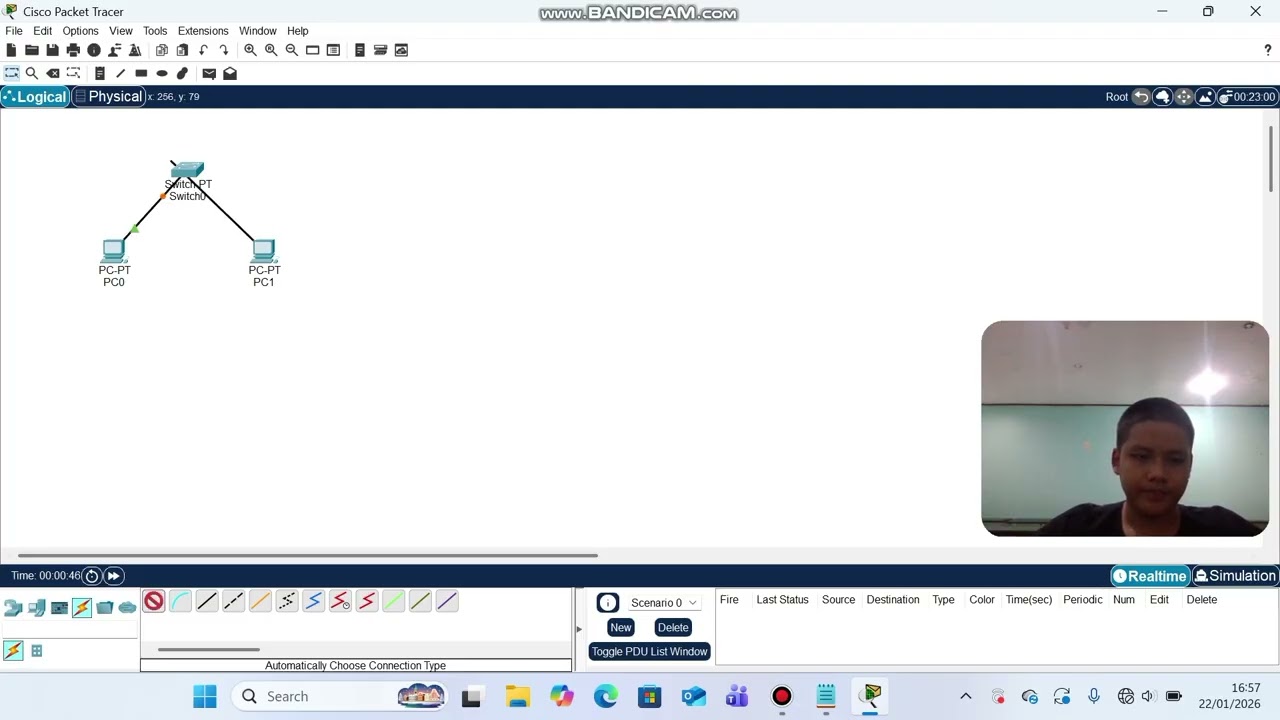The width and height of the screenshot is (1280, 720).
Task: Click the scenario info icon button
Action: pos(608,603)
